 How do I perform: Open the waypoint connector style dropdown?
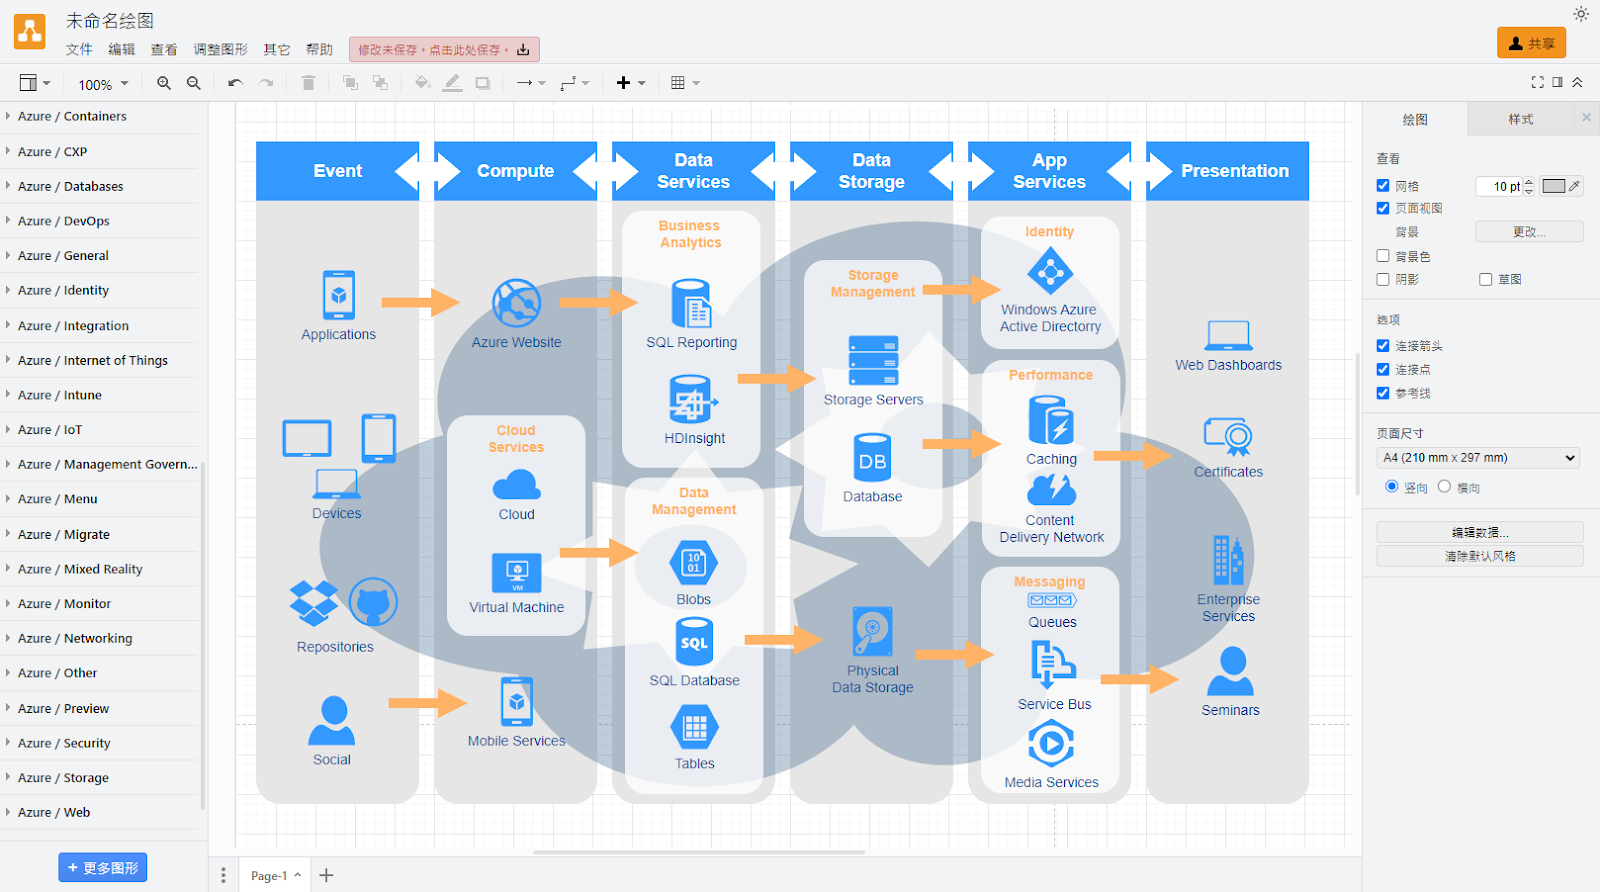(x=575, y=83)
